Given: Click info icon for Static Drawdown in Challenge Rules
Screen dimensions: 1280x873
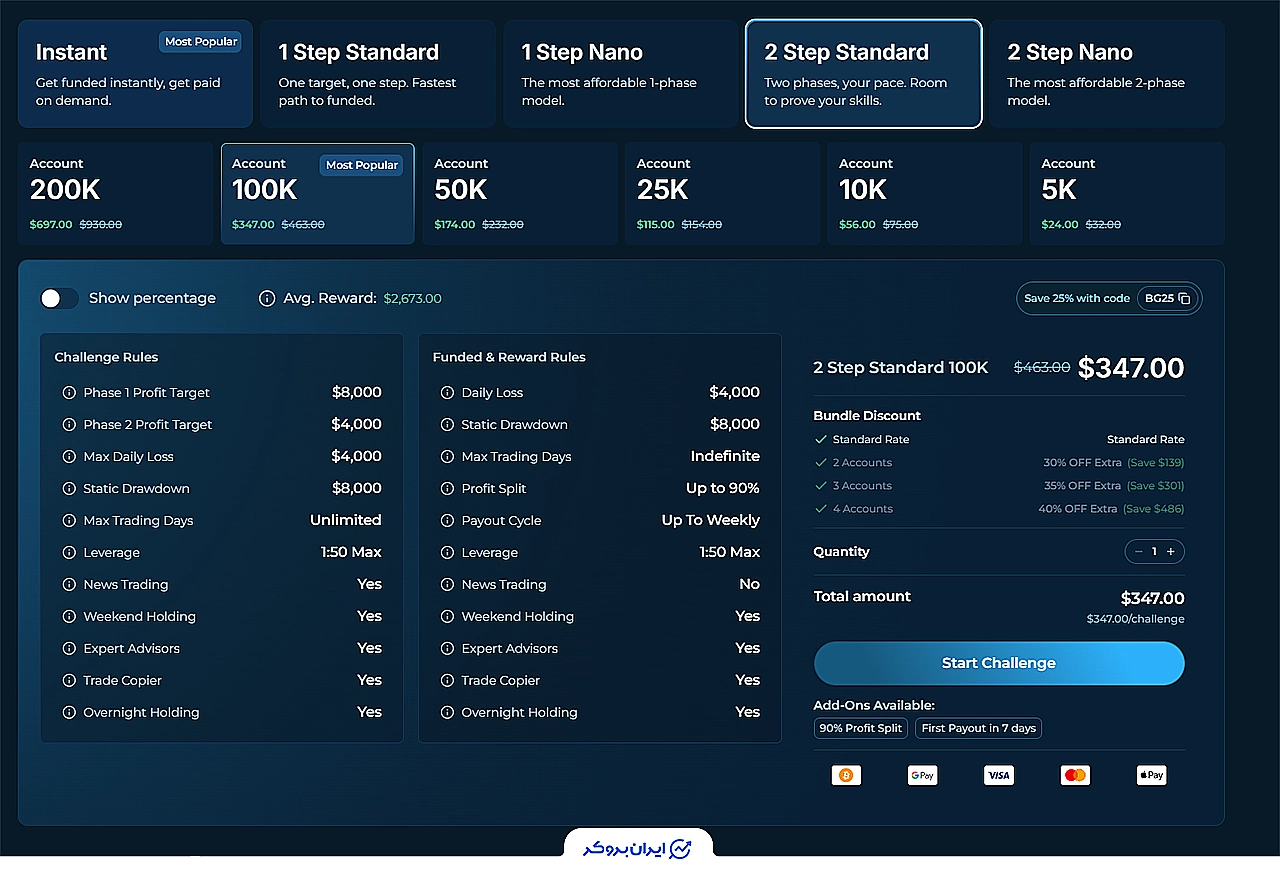Looking at the screenshot, I should 69,489.
